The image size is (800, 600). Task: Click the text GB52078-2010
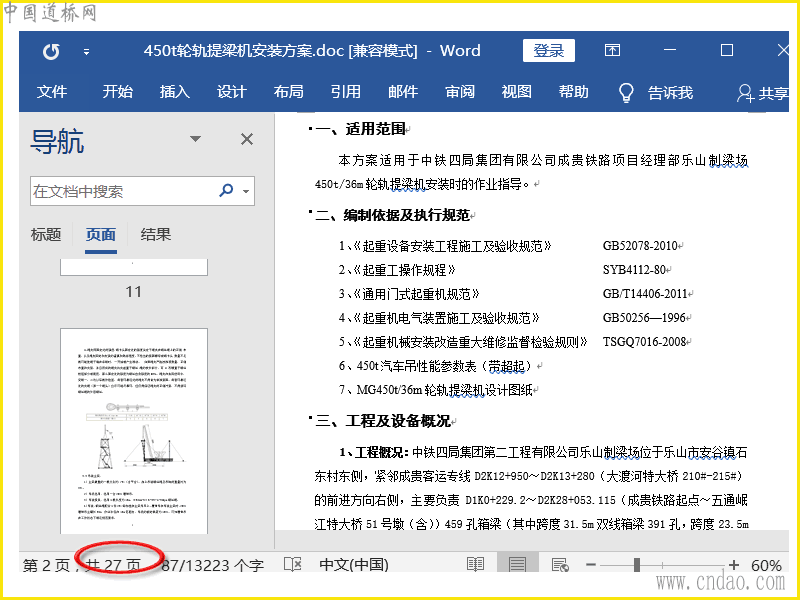point(640,246)
